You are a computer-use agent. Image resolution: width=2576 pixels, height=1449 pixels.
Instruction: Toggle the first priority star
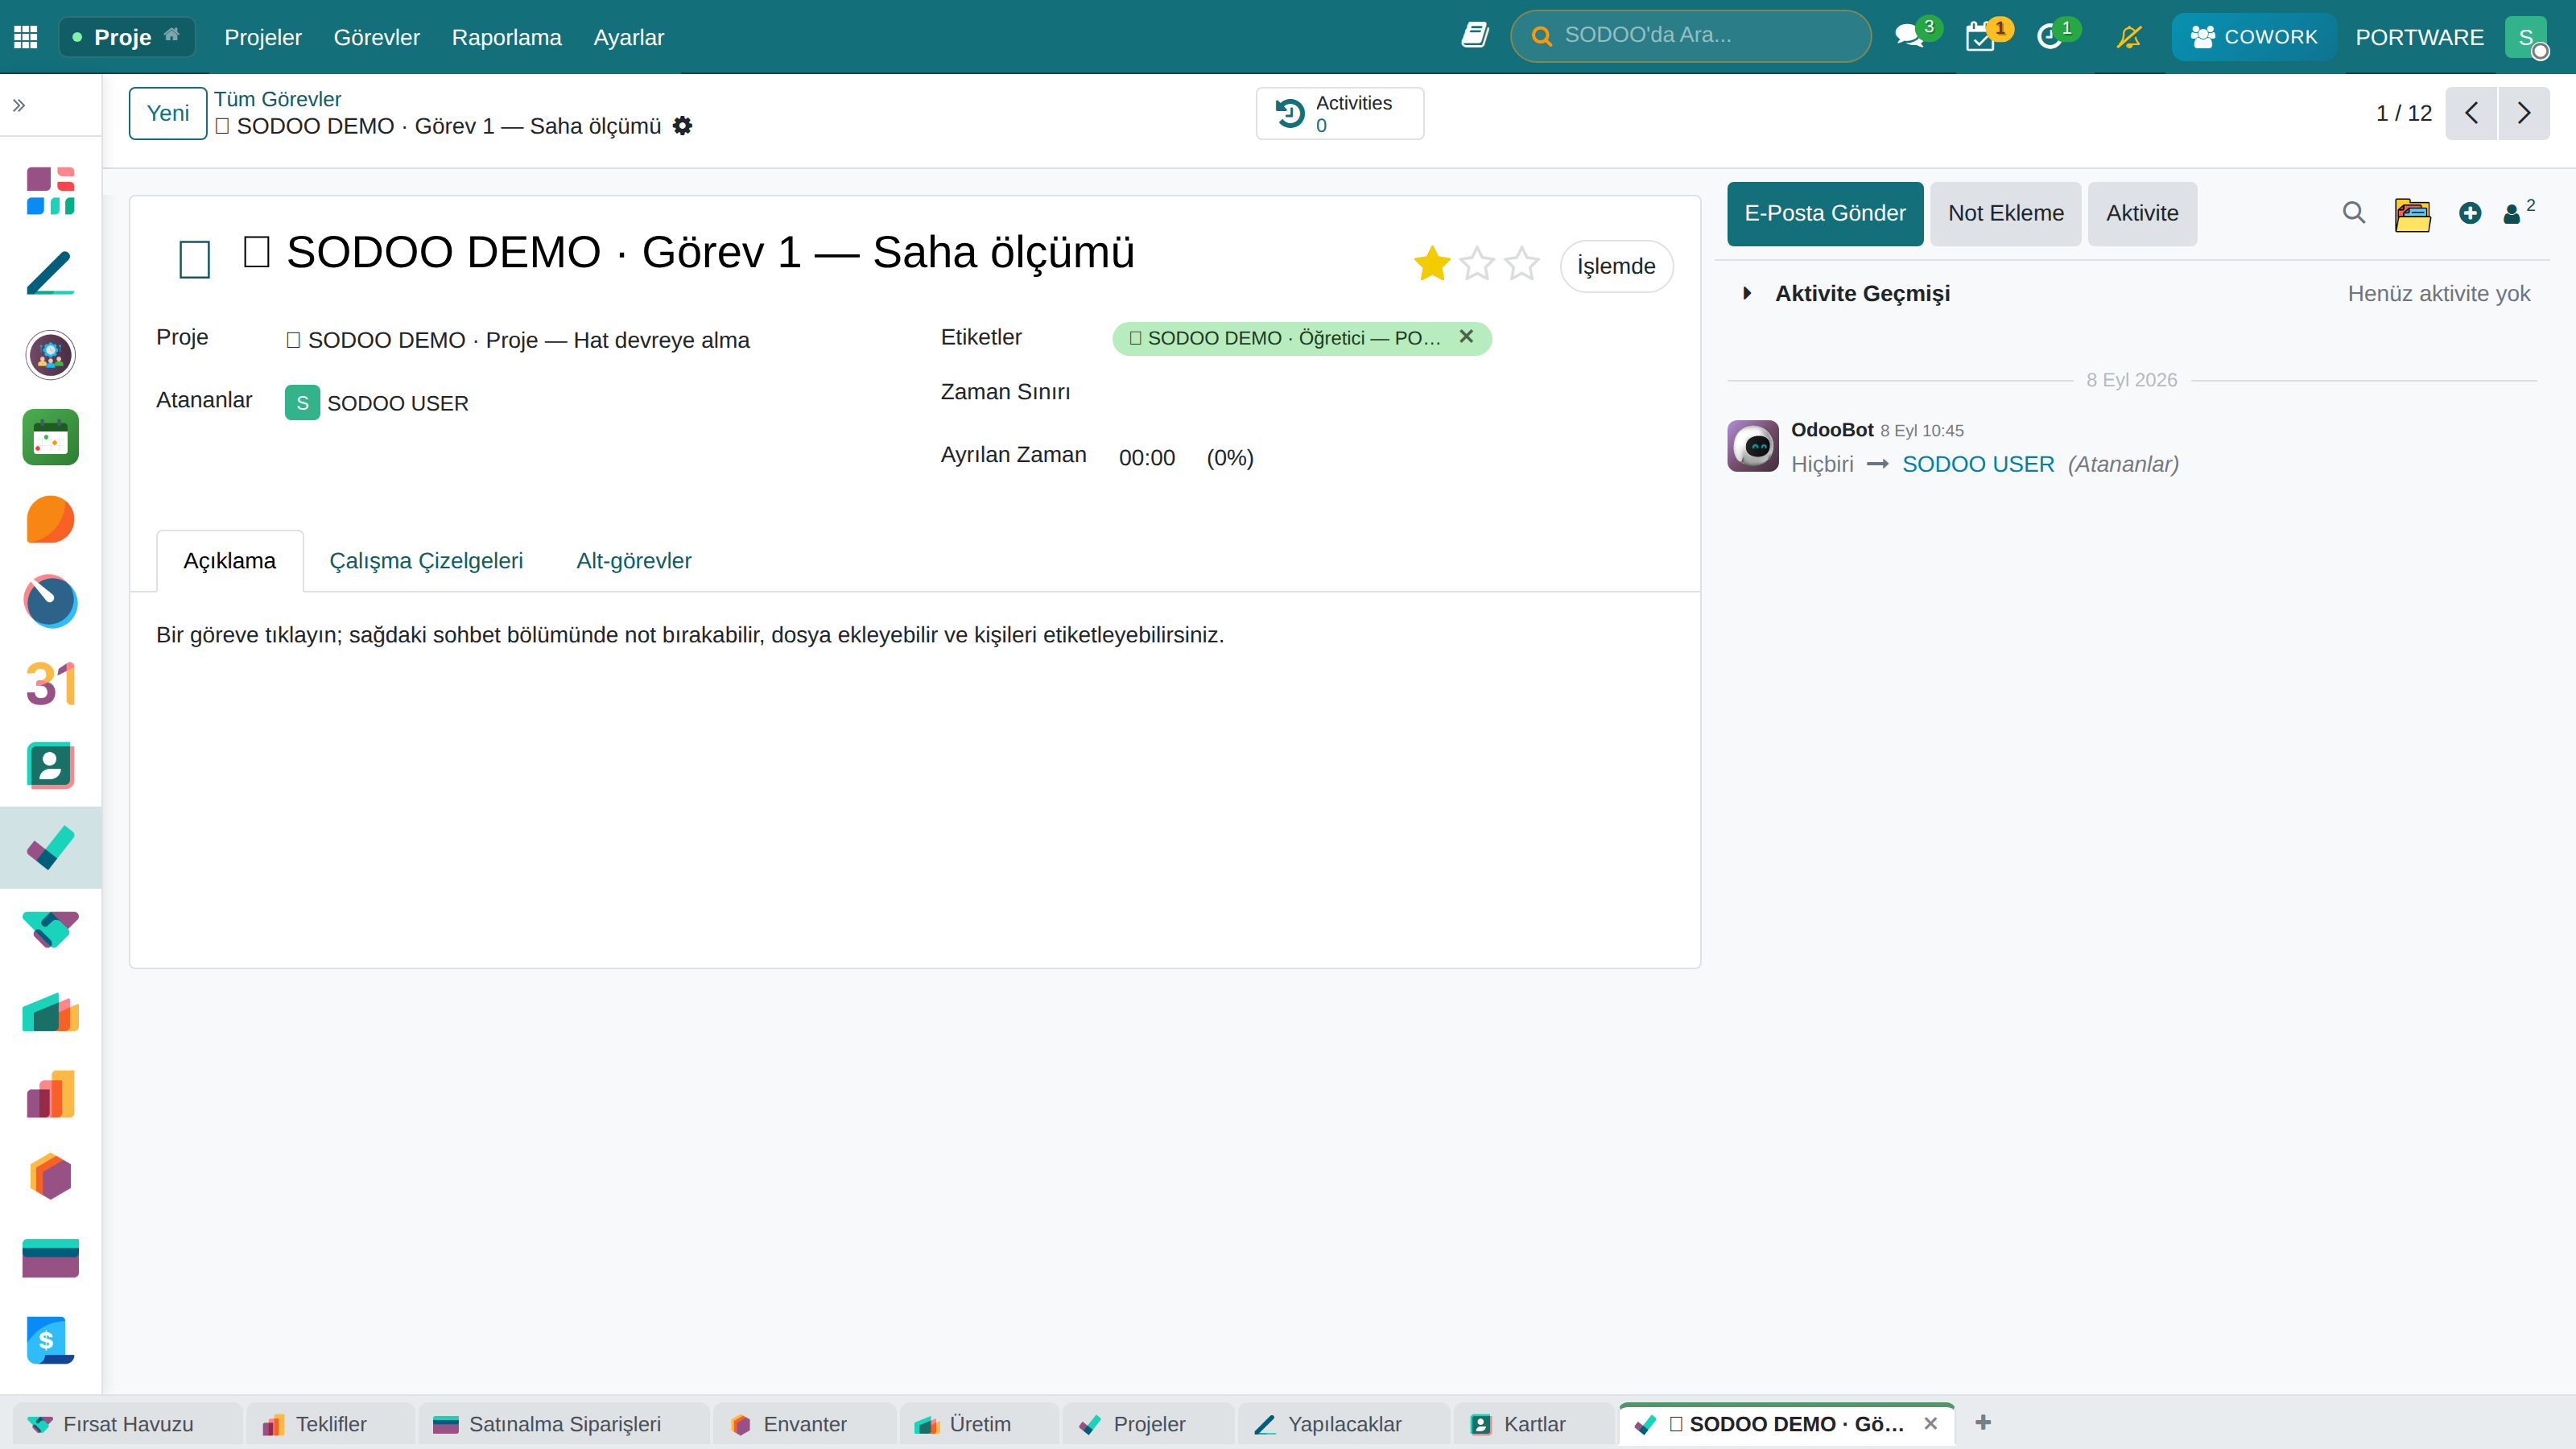(x=1432, y=265)
